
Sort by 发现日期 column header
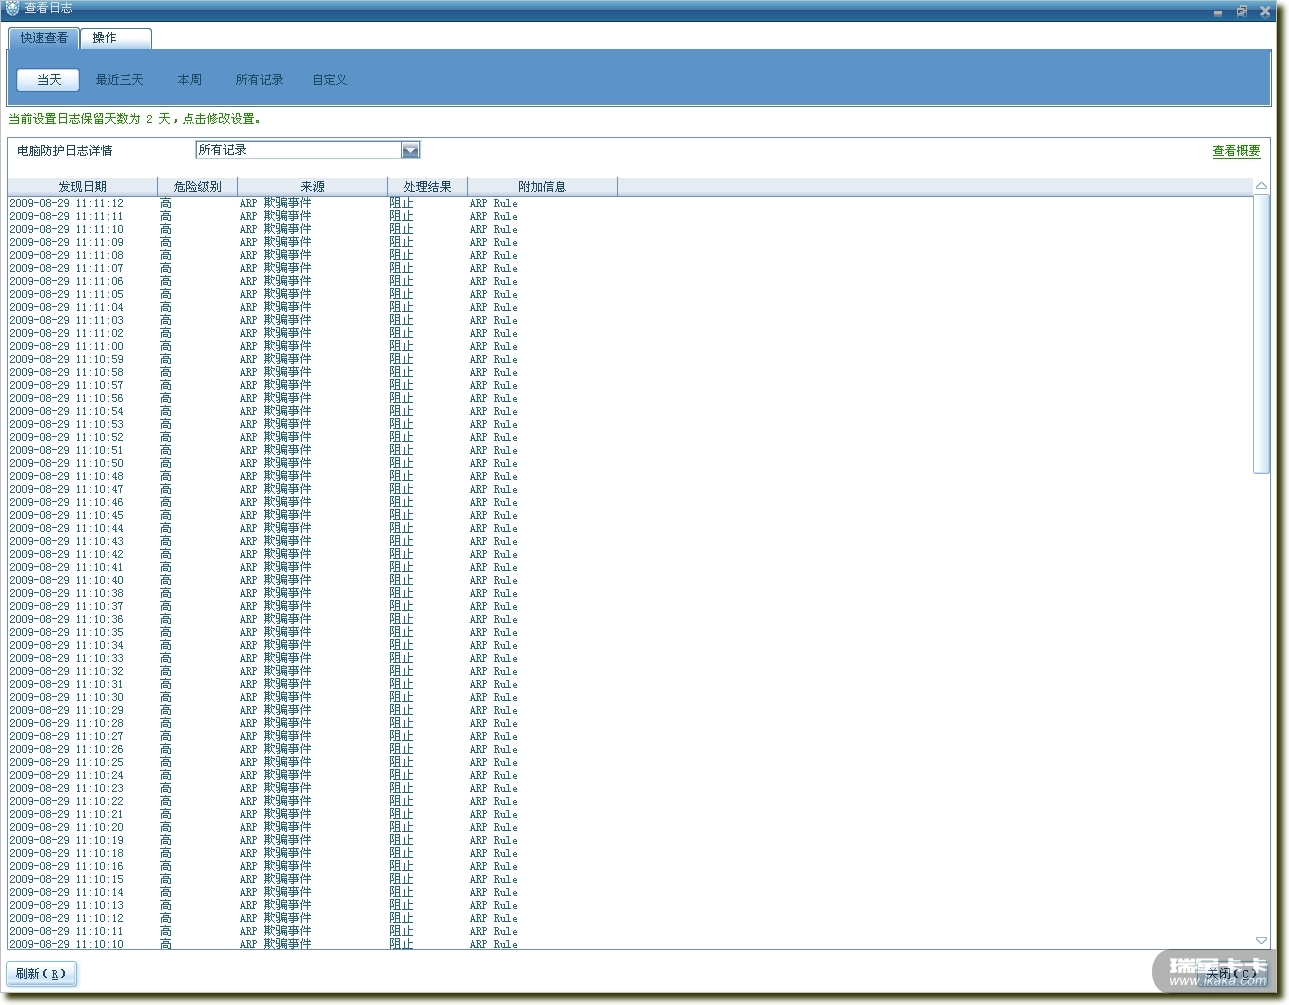82,187
